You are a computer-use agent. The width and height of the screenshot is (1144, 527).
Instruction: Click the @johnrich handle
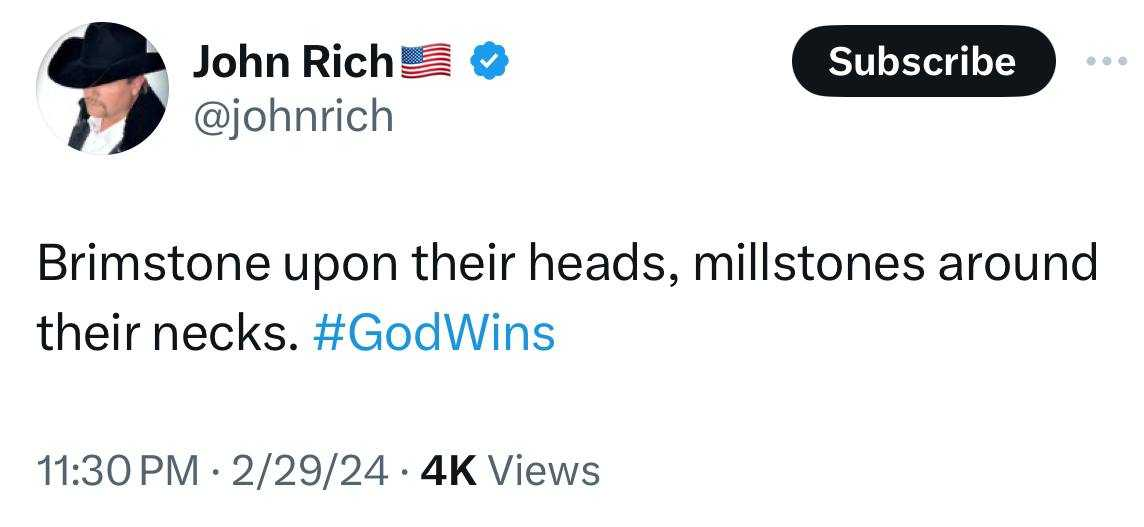(293, 117)
